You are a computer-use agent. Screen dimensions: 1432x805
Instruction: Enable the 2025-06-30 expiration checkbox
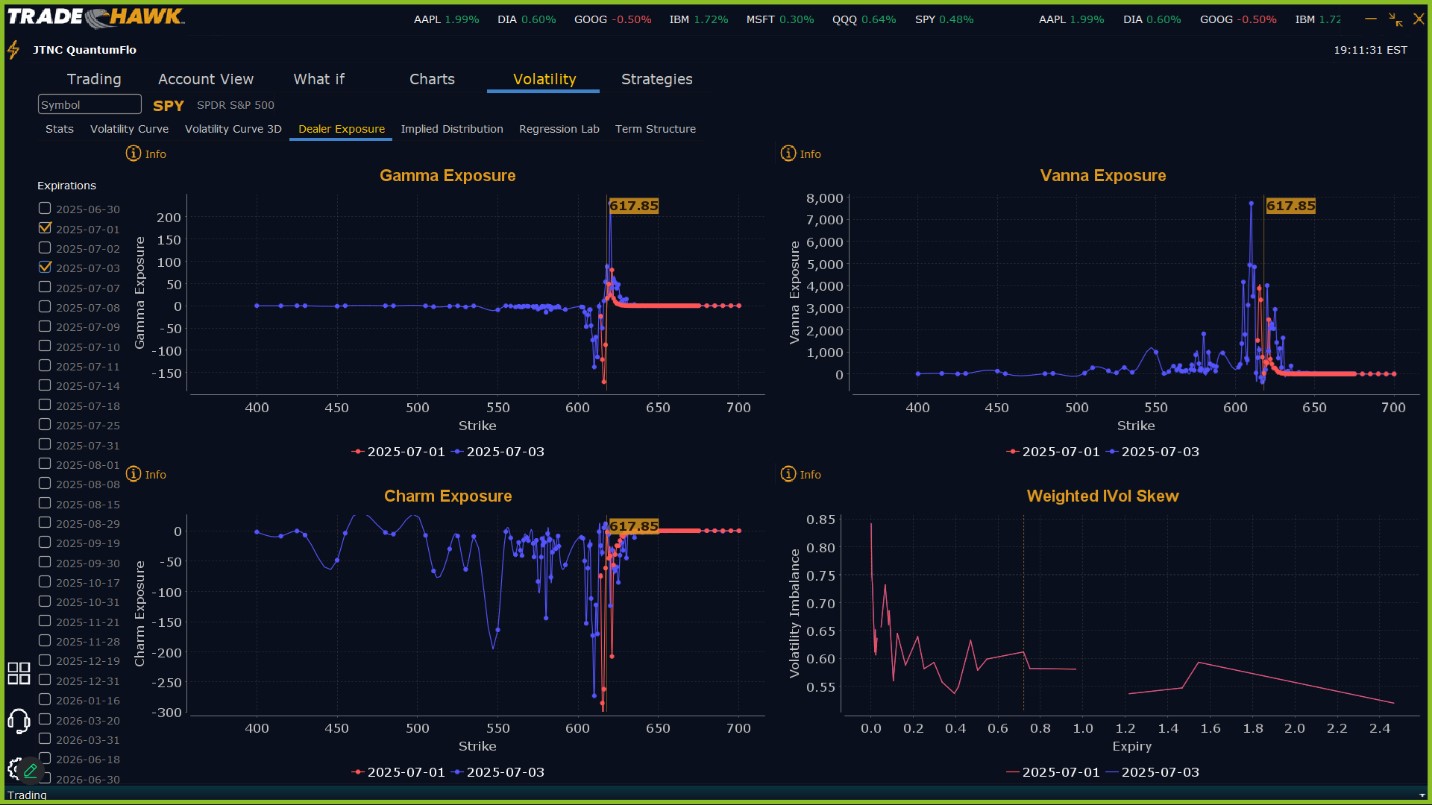point(45,208)
